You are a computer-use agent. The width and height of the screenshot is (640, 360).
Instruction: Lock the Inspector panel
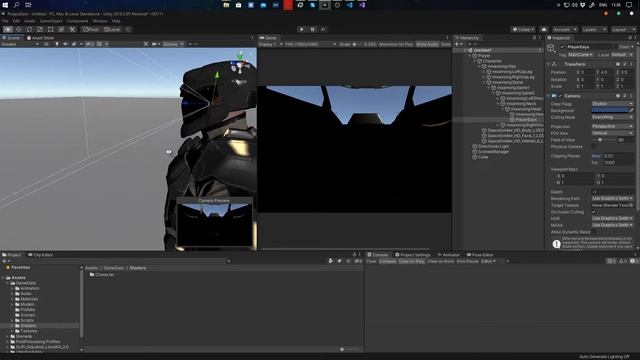(630, 38)
